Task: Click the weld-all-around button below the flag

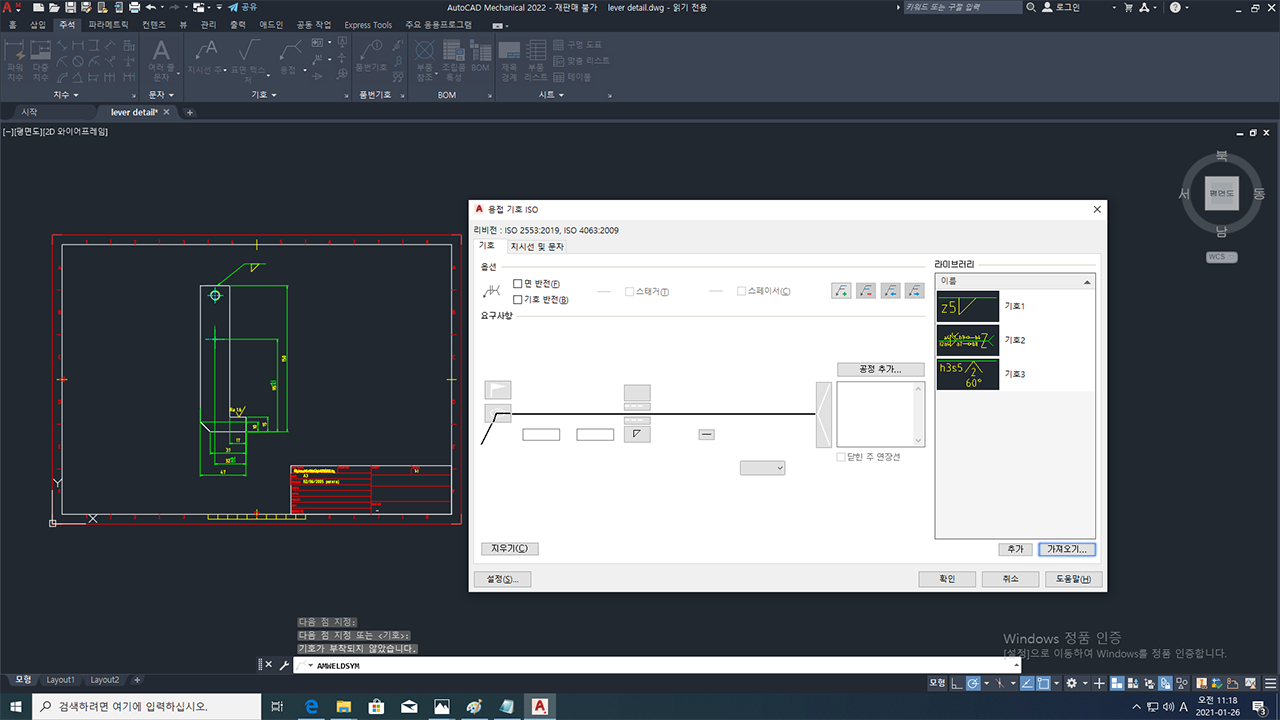Action: [x=498, y=413]
